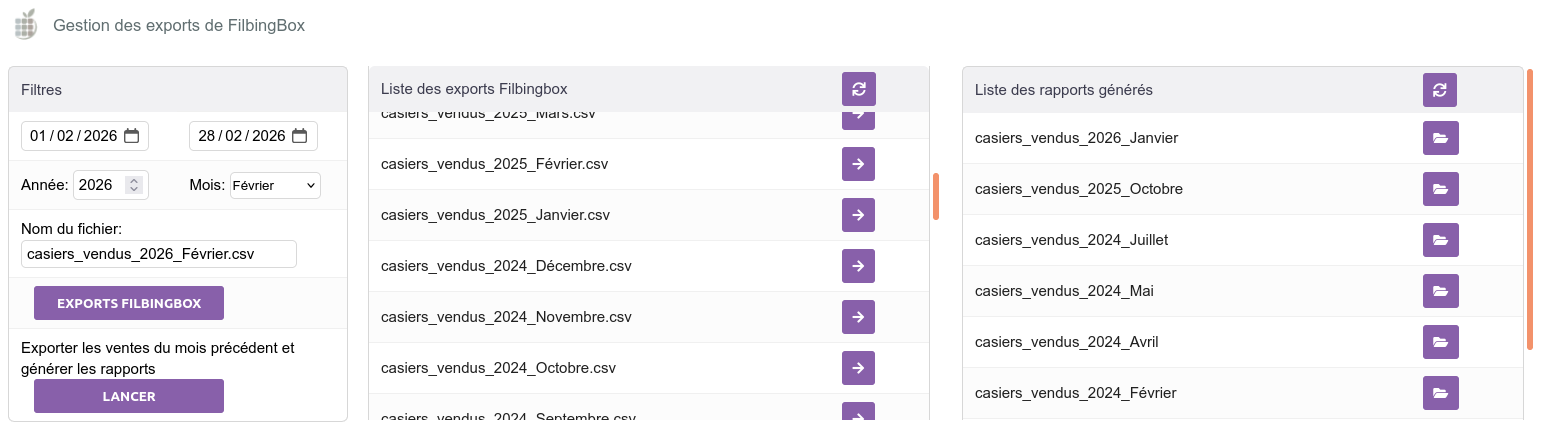Open folder for casiers_vendus_2024_Avril report
This screenshot has width=1543, height=426.
[1440, 342]
